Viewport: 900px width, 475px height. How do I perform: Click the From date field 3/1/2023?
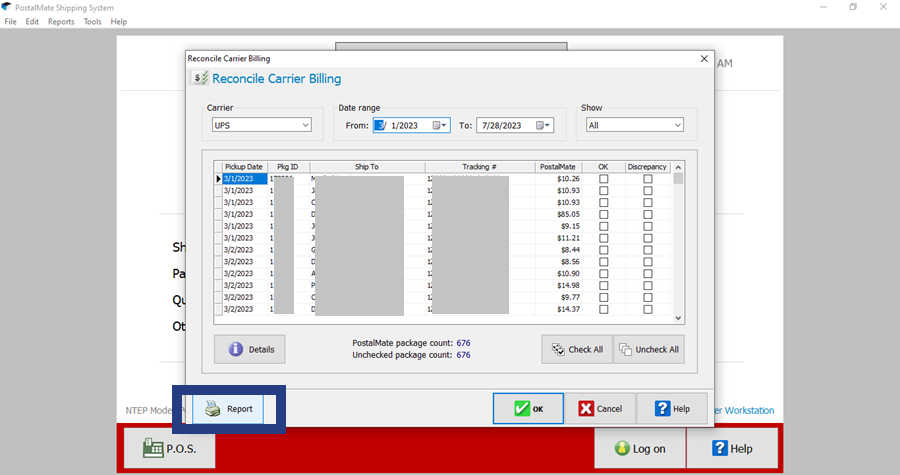[x=411, y=125]
